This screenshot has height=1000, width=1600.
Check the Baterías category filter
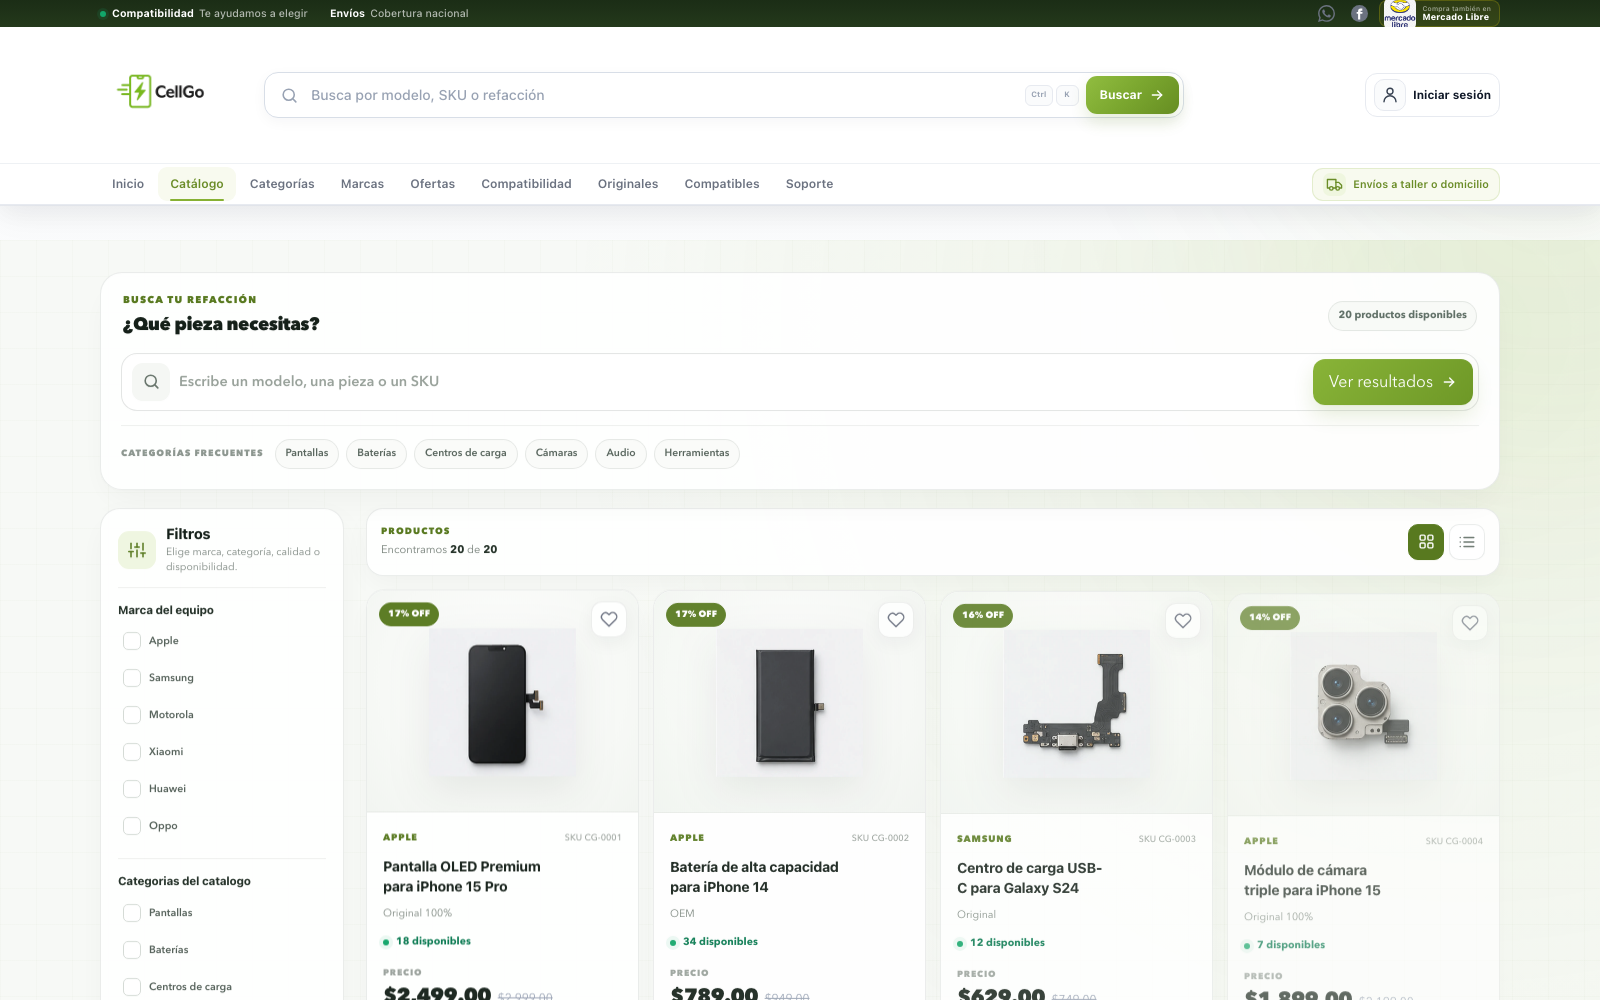(x=132, y=950)
